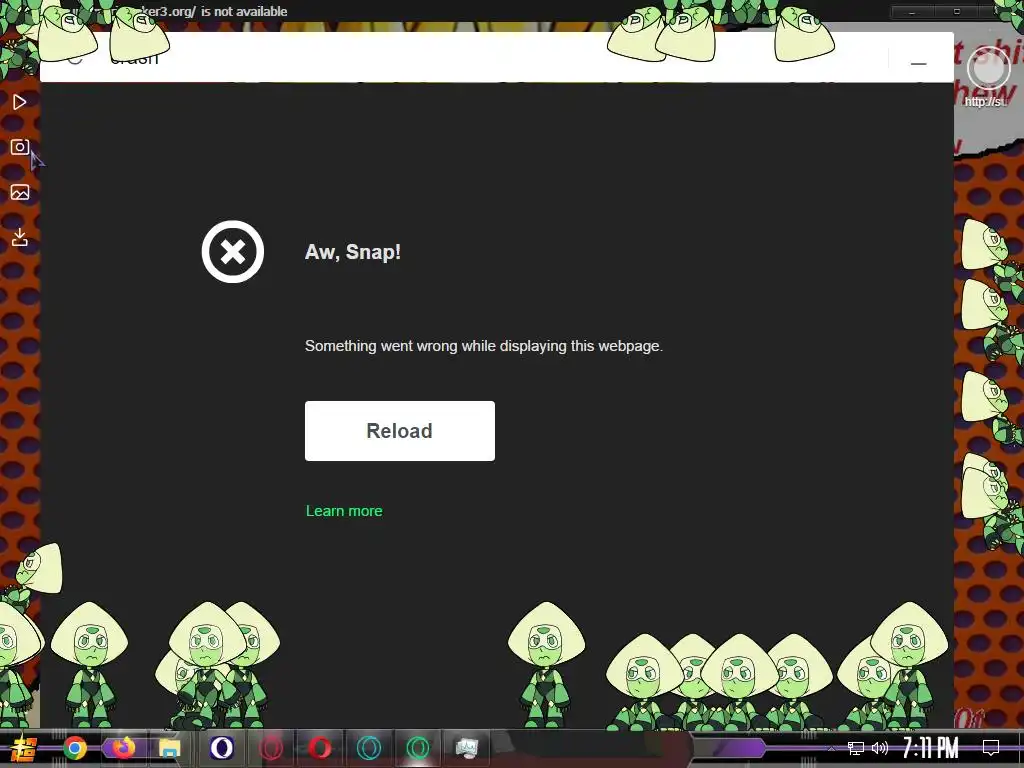
Task: Click the snapshot camera sidebar icon
Action: click(x=20, y=147)
